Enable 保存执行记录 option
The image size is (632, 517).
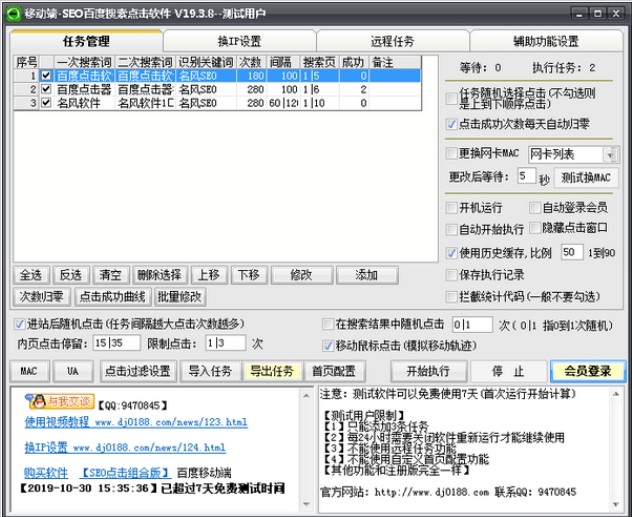click(452, 275)
